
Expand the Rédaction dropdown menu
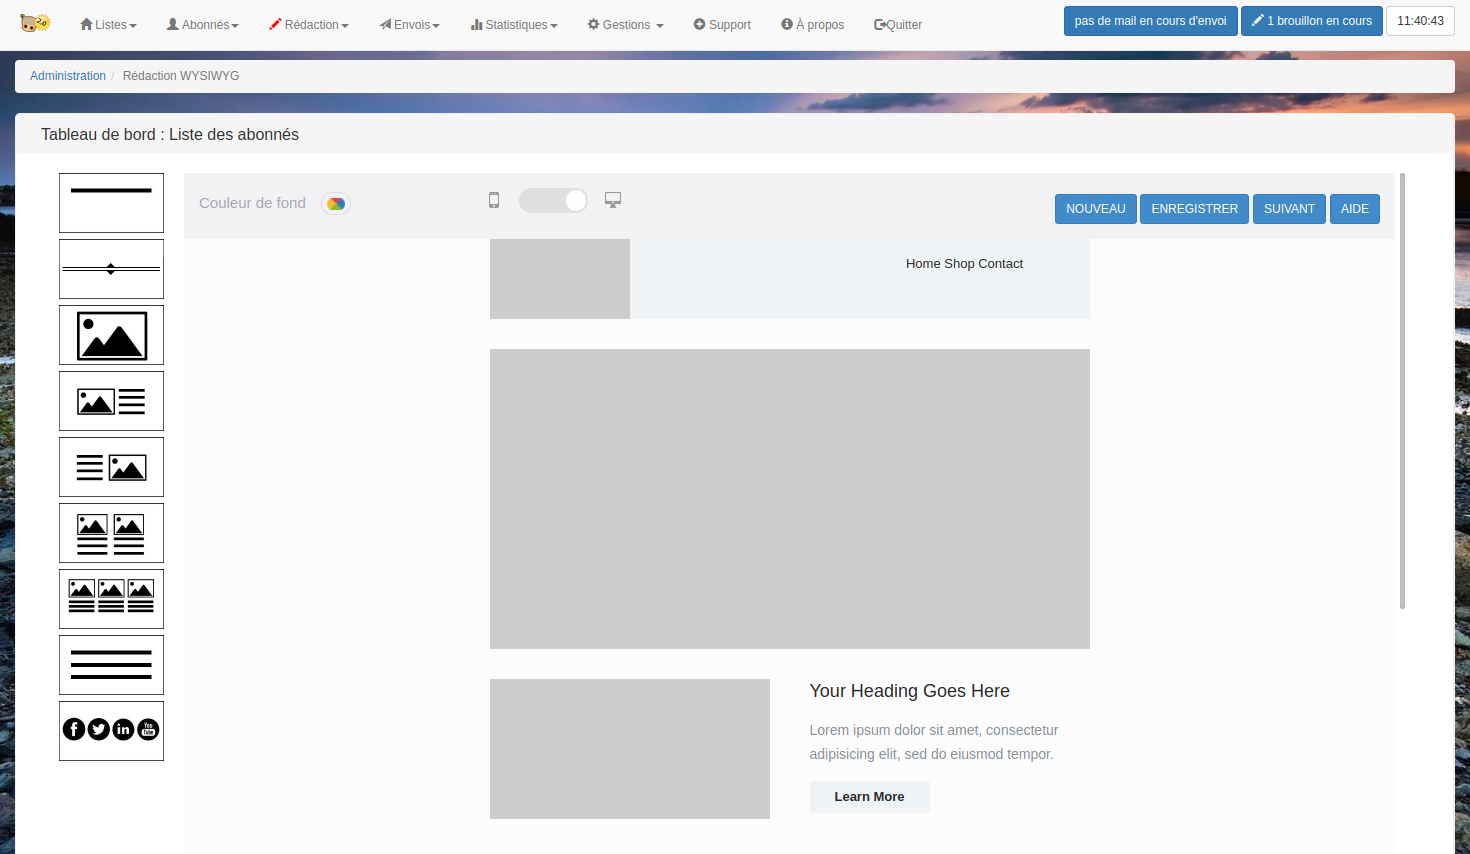(309, 25)
